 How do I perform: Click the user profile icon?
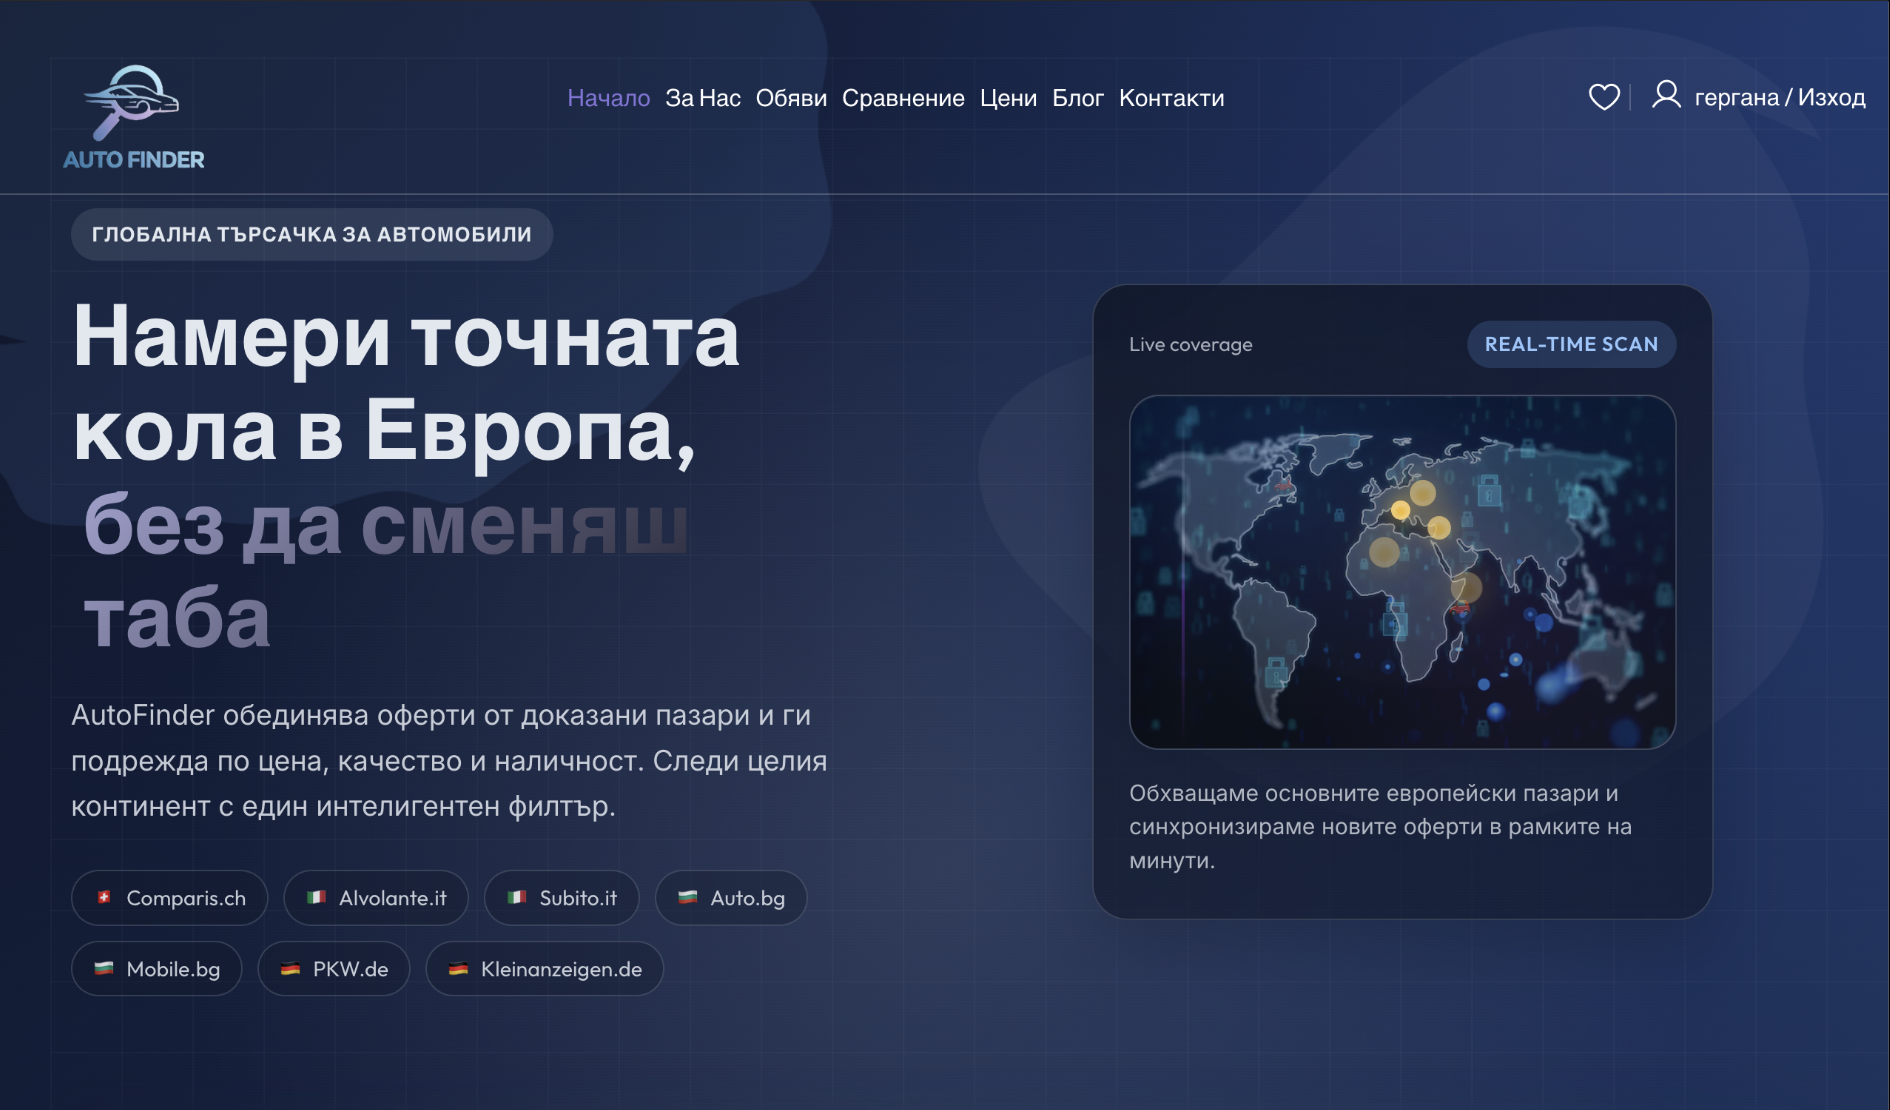coord(1665,95)
